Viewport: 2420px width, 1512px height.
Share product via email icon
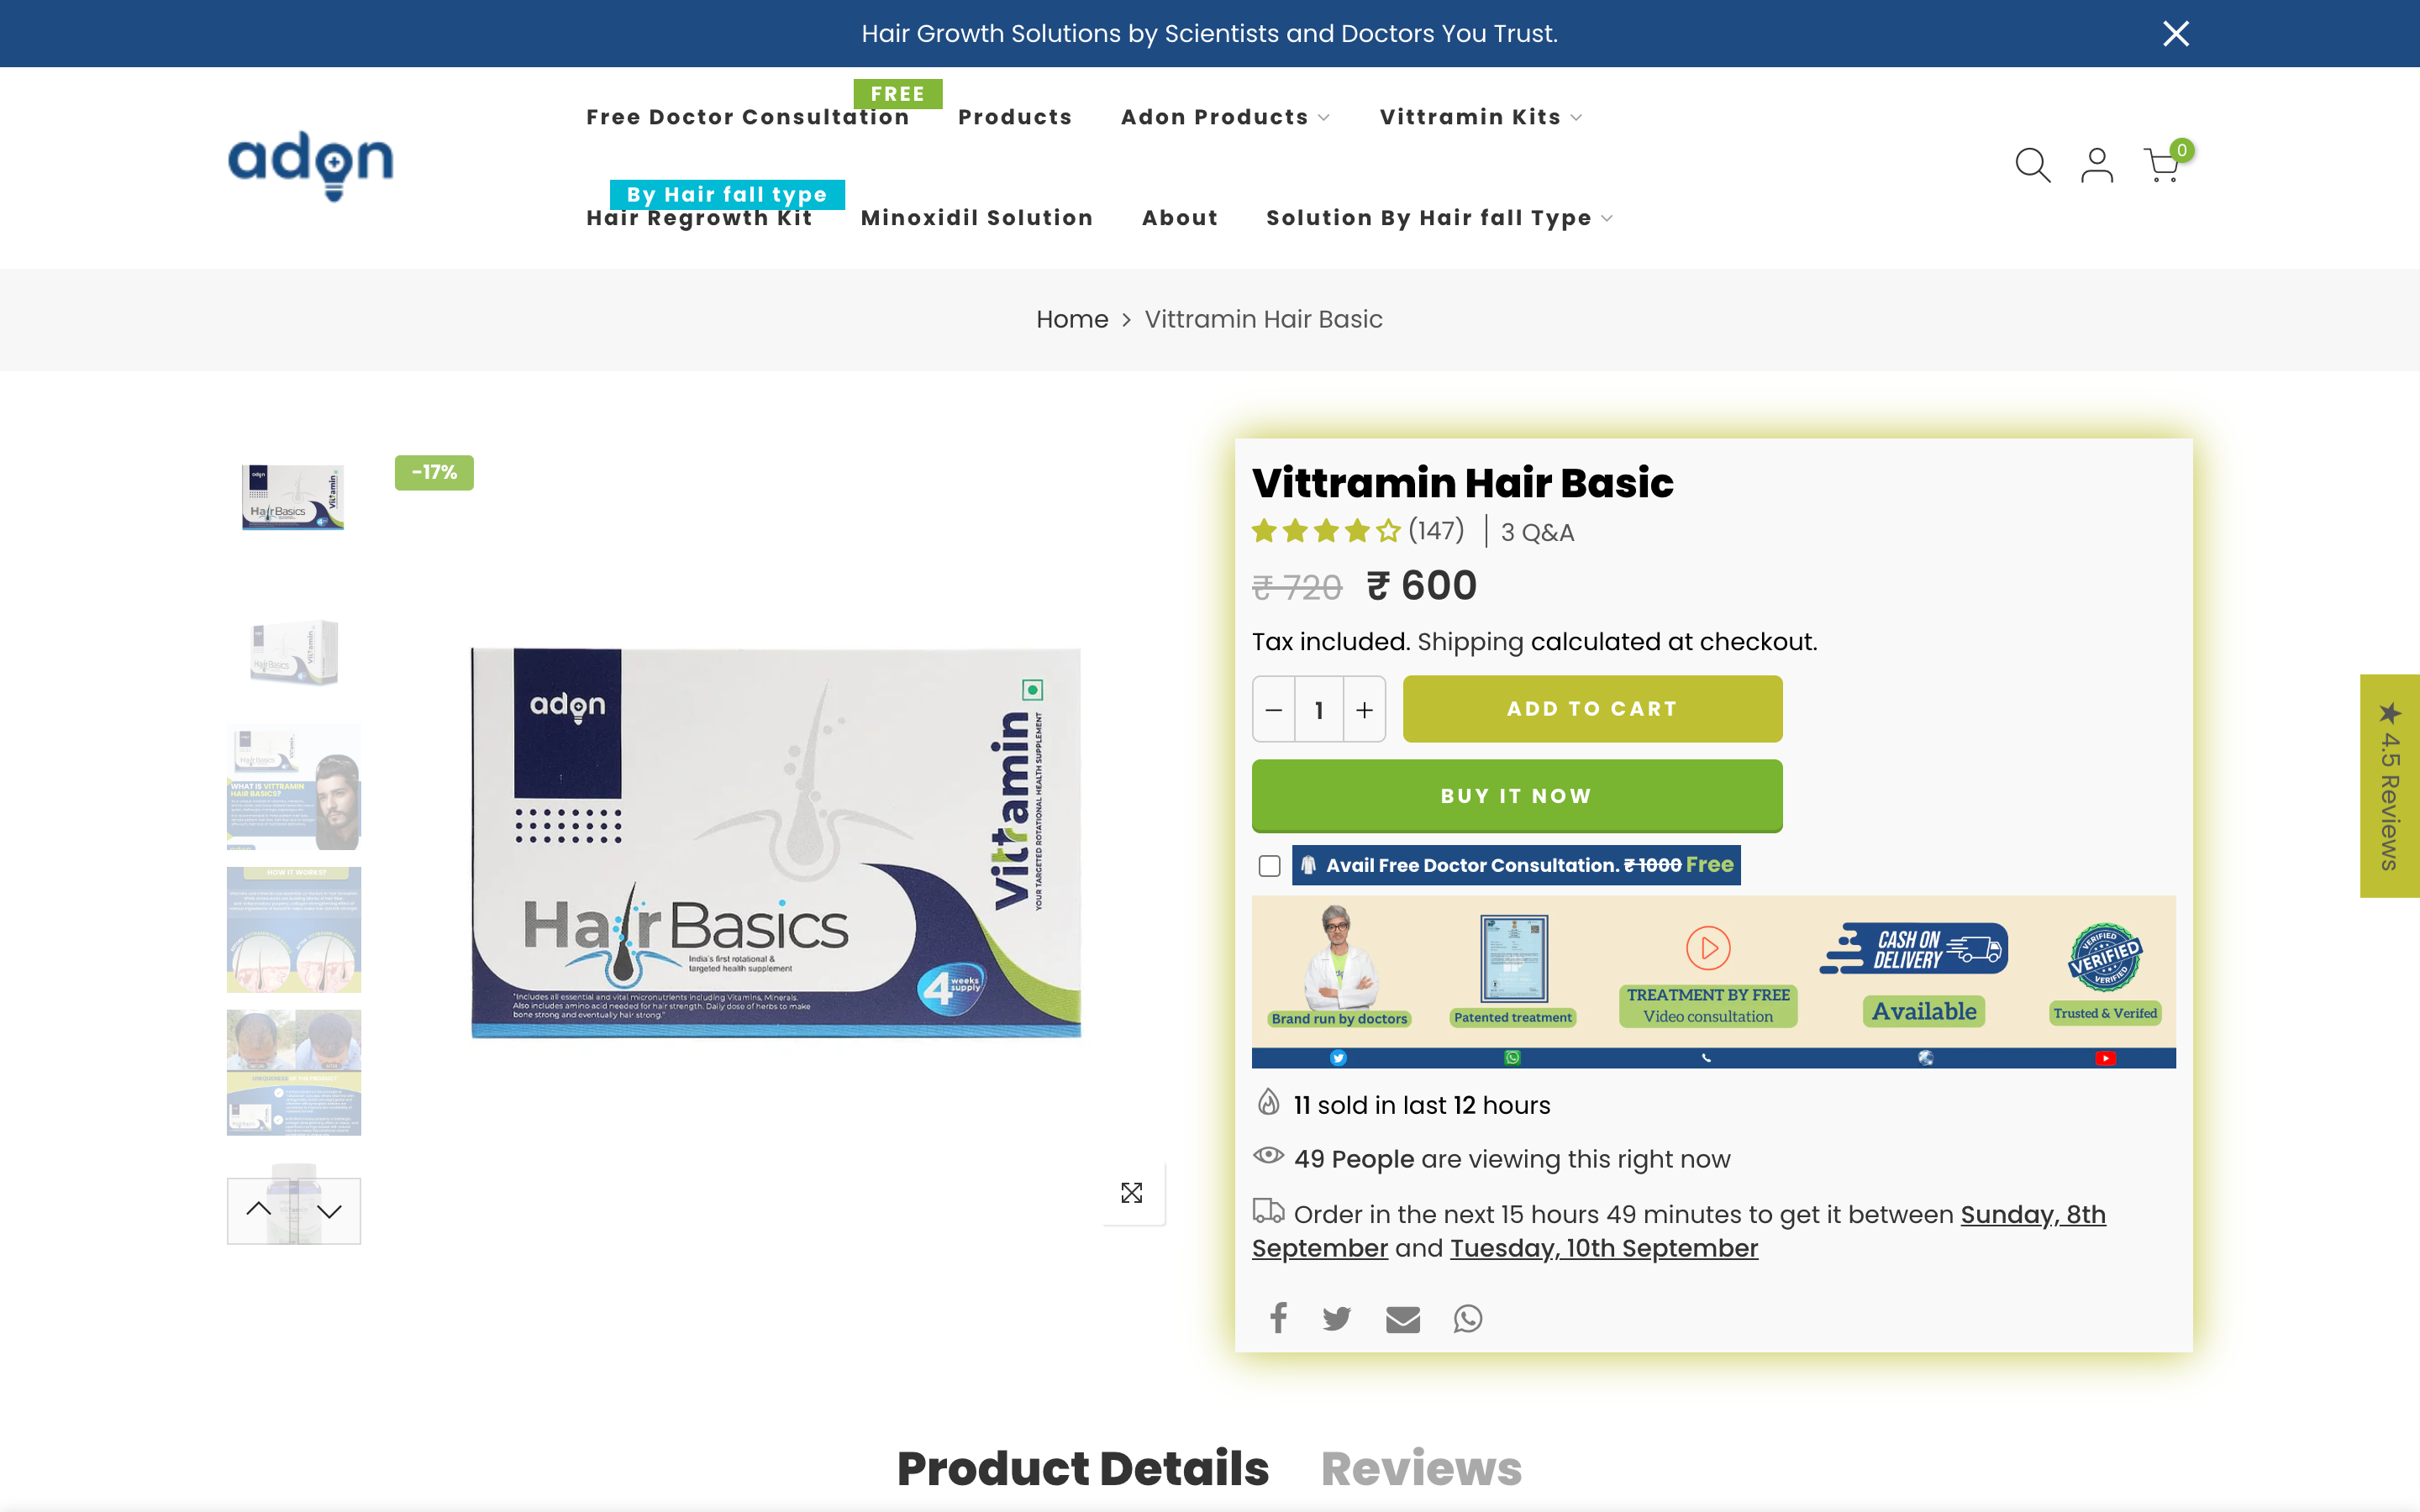(1402, 1319)
